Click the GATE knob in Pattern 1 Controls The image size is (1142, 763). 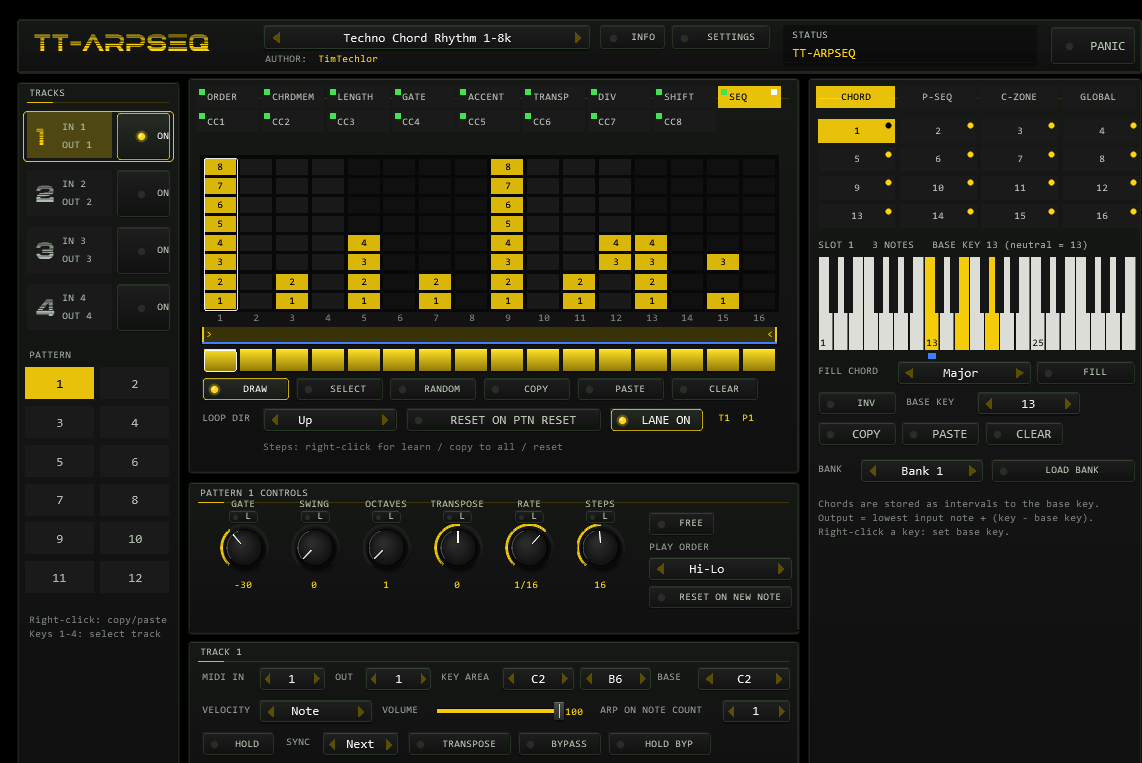coord(243,547)
